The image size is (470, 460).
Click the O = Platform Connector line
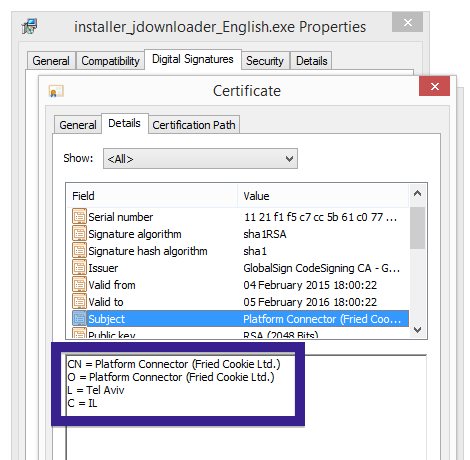click(x=171, y=377)
